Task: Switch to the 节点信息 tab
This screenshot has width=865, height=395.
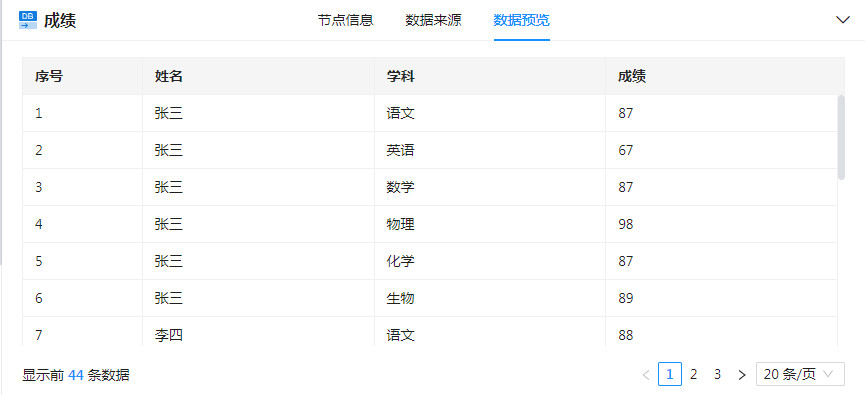Action: (x=345, y=20)
